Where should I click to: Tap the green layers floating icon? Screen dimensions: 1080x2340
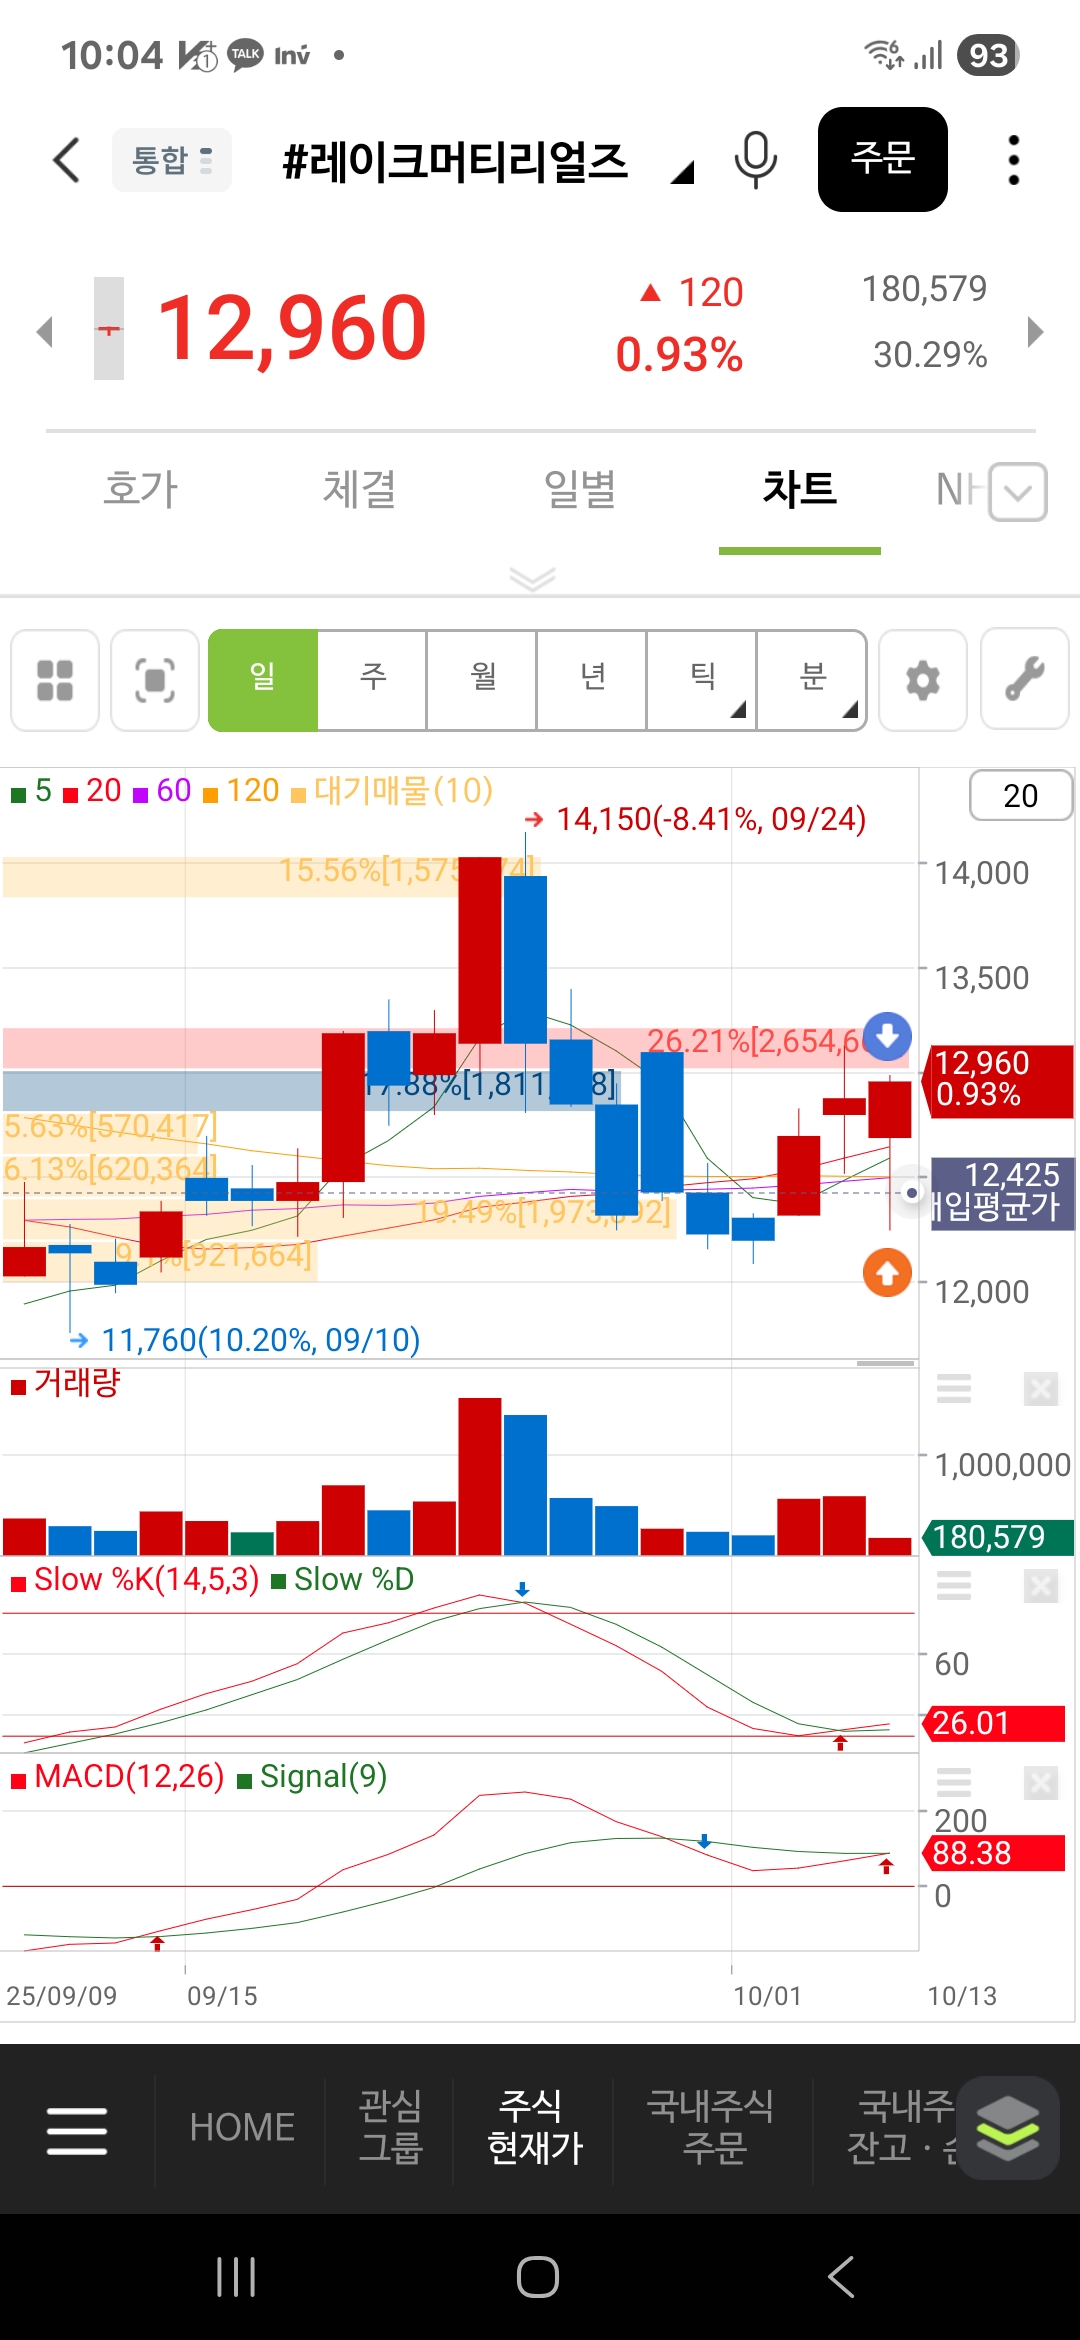coord(1007,2127)
